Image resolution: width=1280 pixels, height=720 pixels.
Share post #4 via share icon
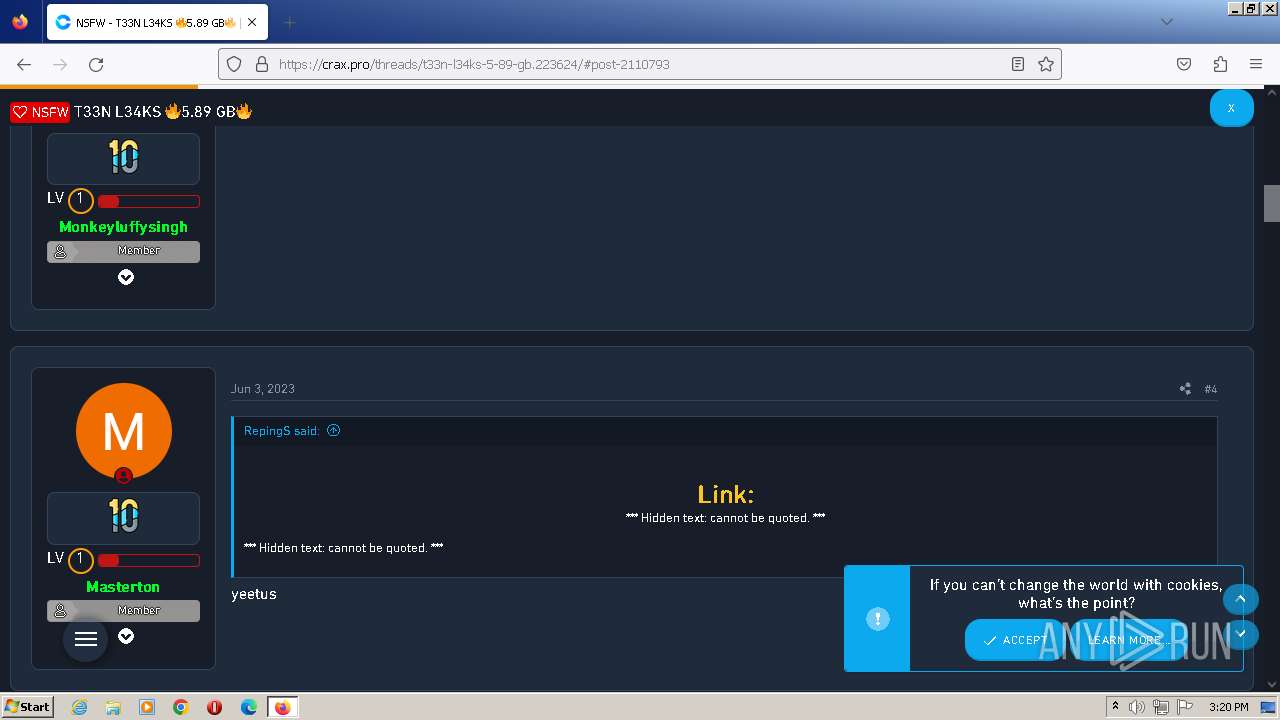pos(1185,389)
